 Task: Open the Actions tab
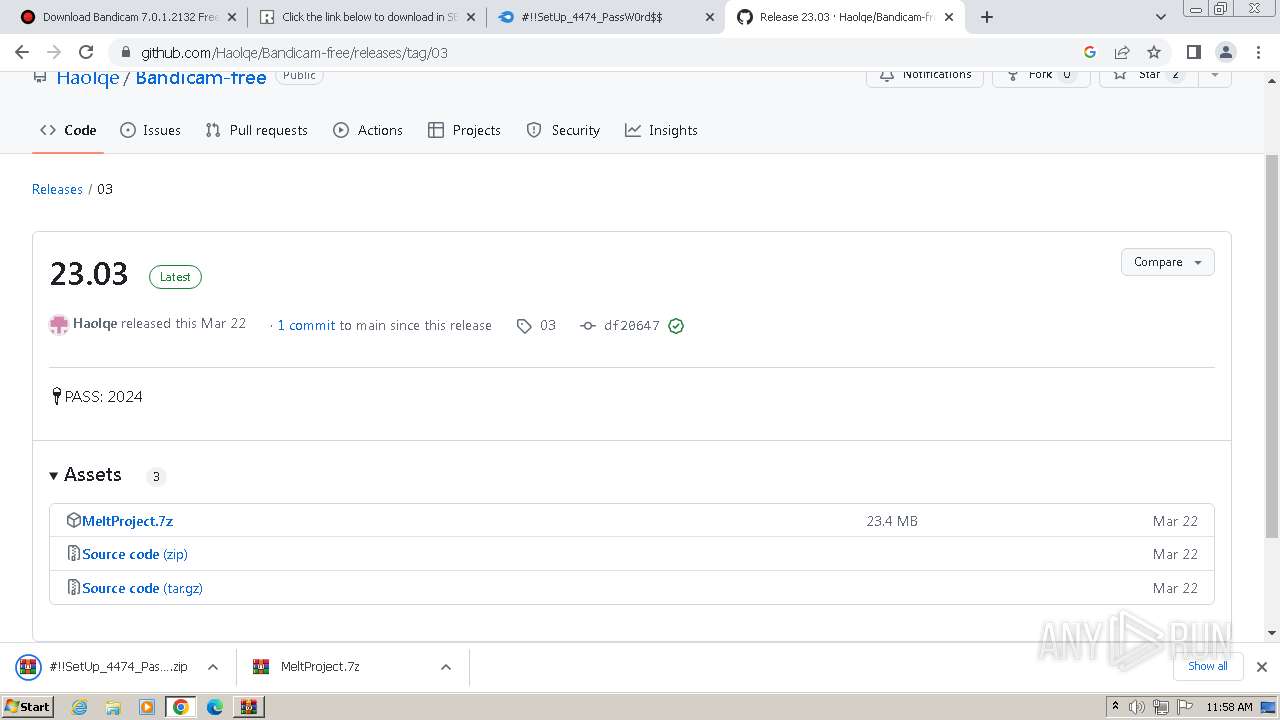click(368, 130)
